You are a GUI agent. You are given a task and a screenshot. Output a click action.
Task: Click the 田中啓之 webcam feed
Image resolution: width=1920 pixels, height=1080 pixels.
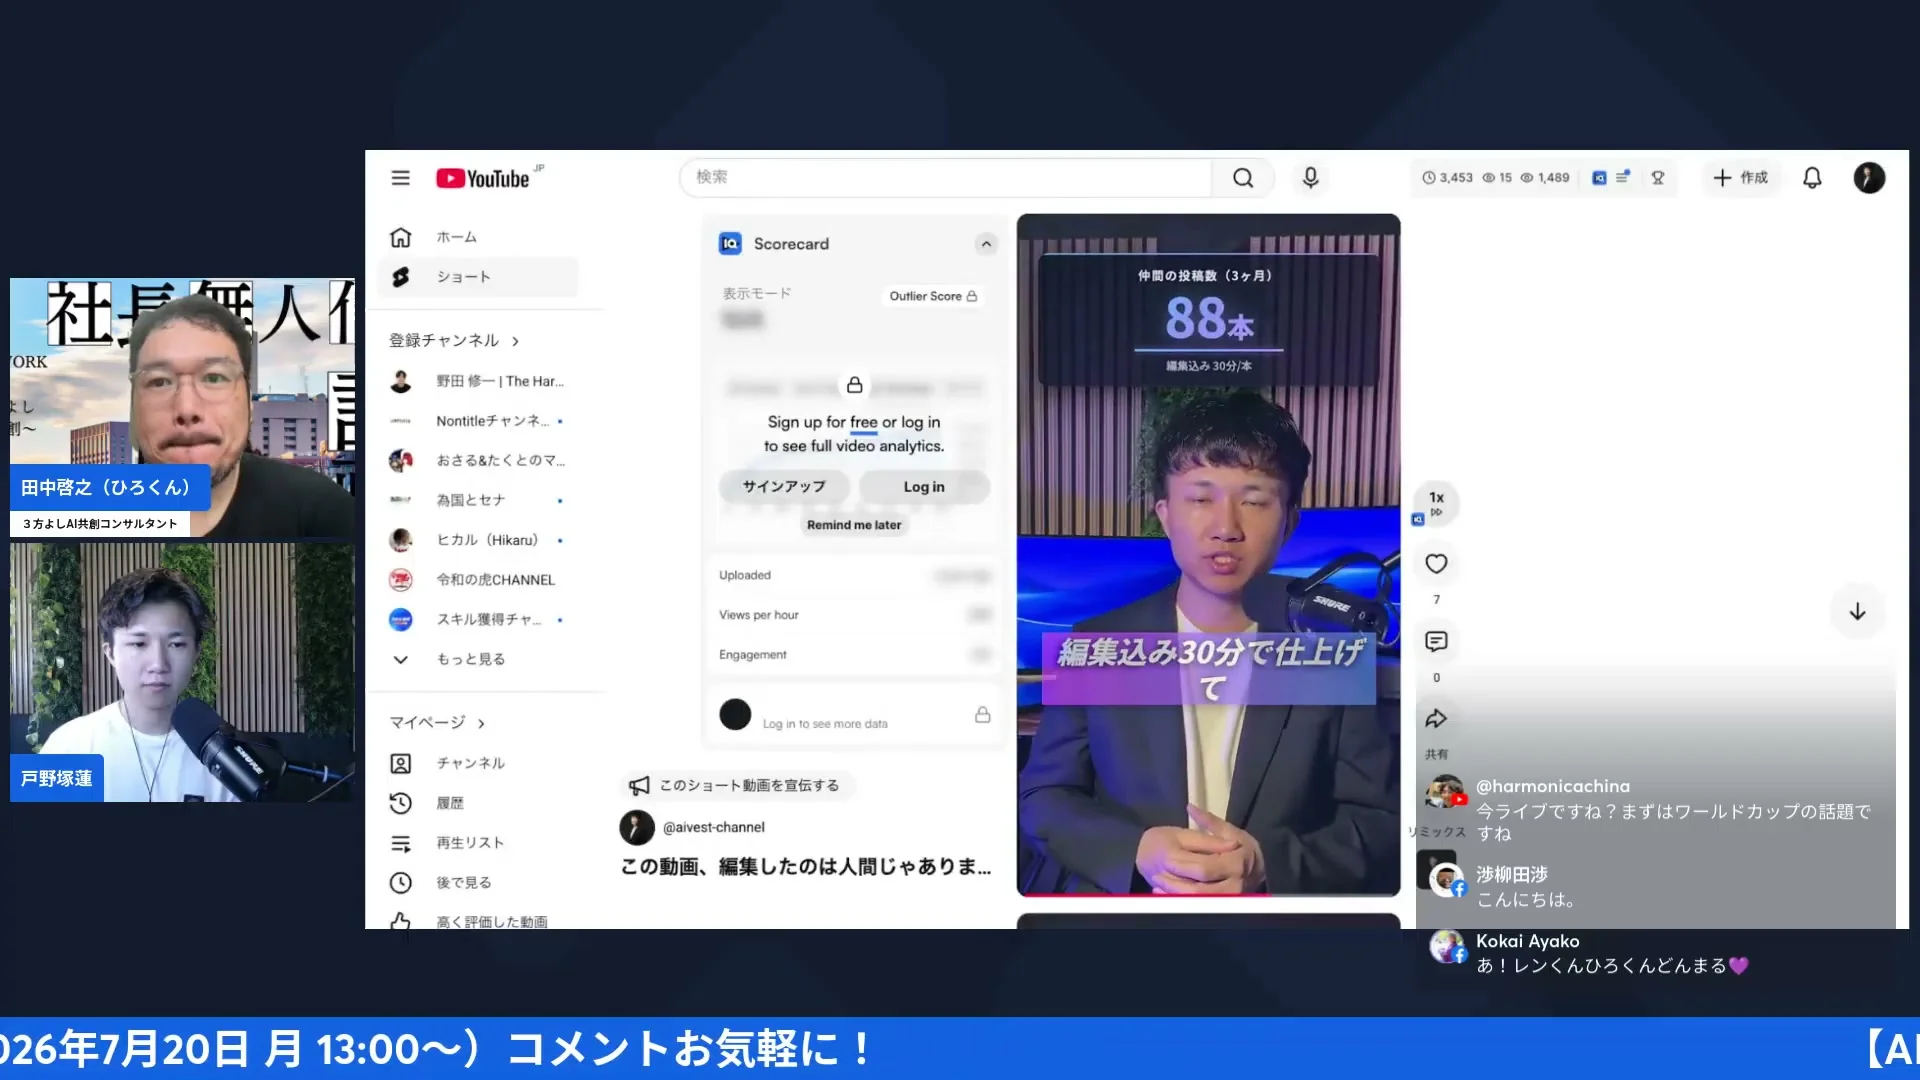click(x=182, y=408)
